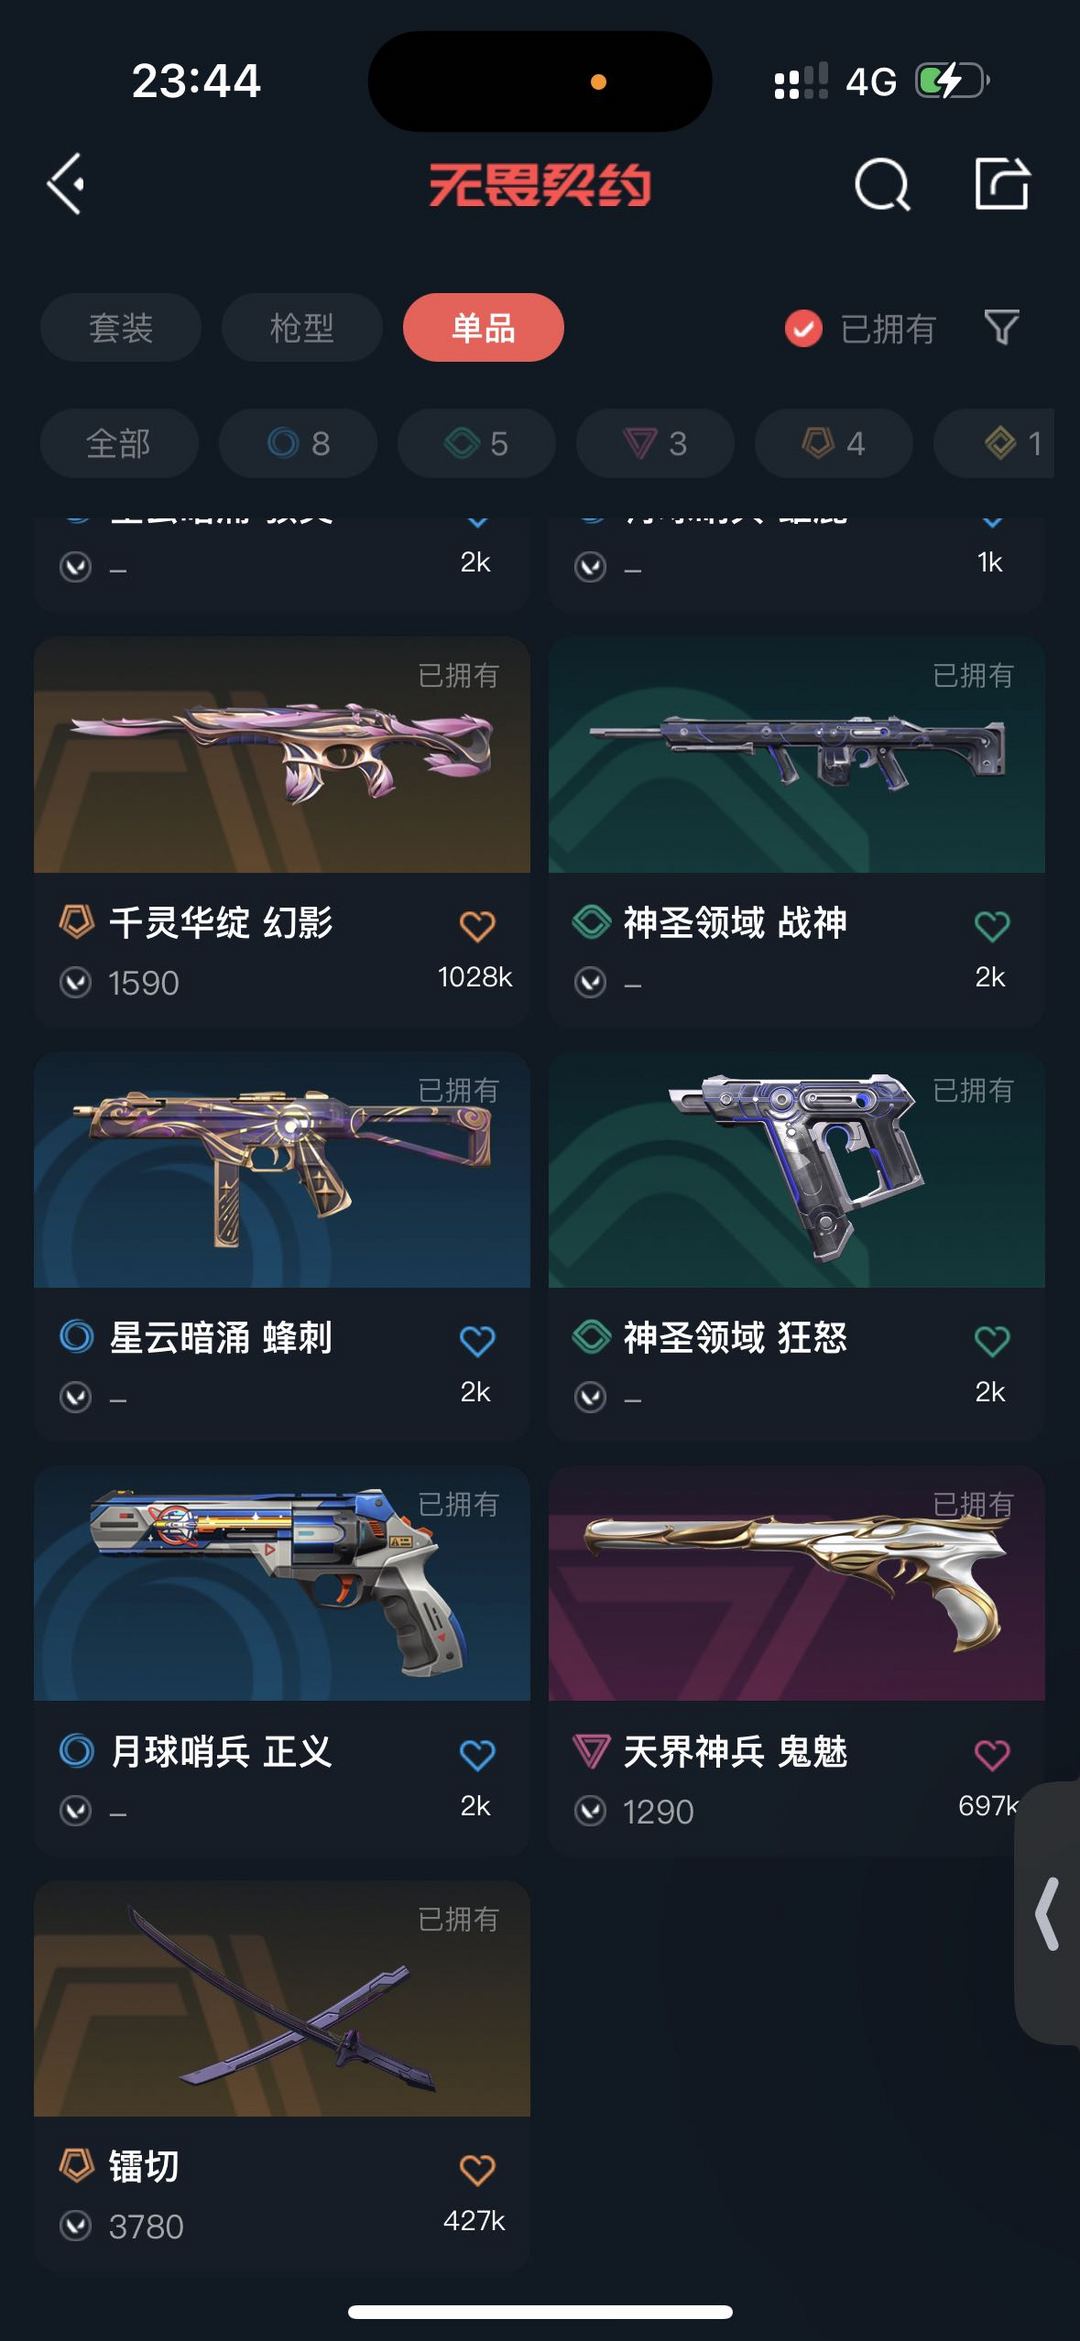The height and width of the screenshot is (2341, 1080).
Task: Filter by green tier chip showing 5
Action: point(476,443)
